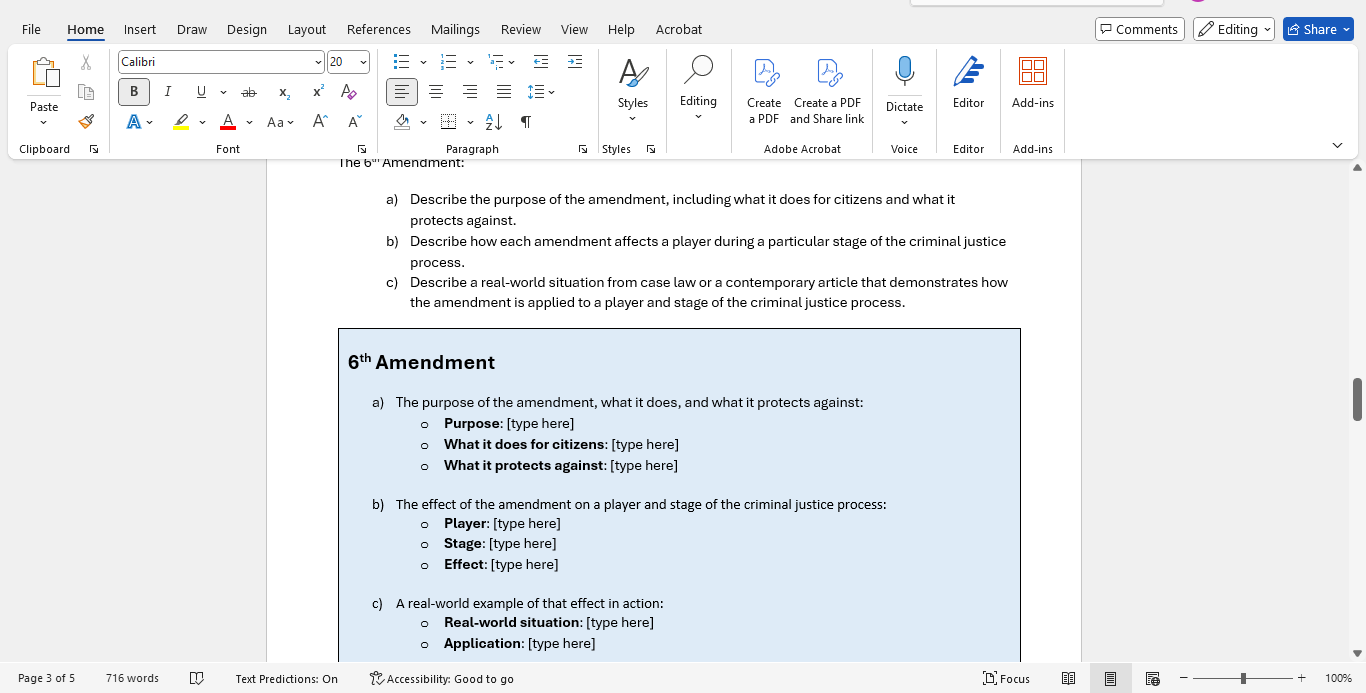This screenshot has height=693, width=1366.
Task: Click the Paste clipboard icon
Action: point(44,73)
